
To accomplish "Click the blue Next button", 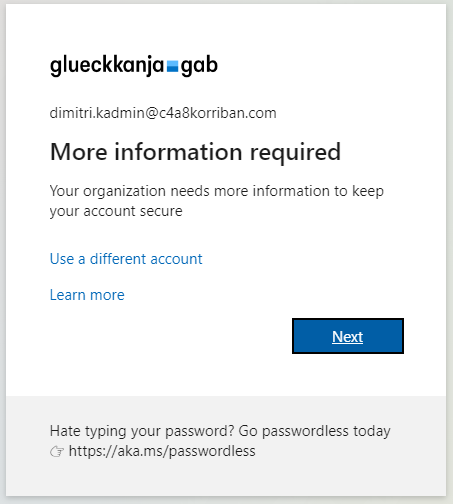I will 348,336.
